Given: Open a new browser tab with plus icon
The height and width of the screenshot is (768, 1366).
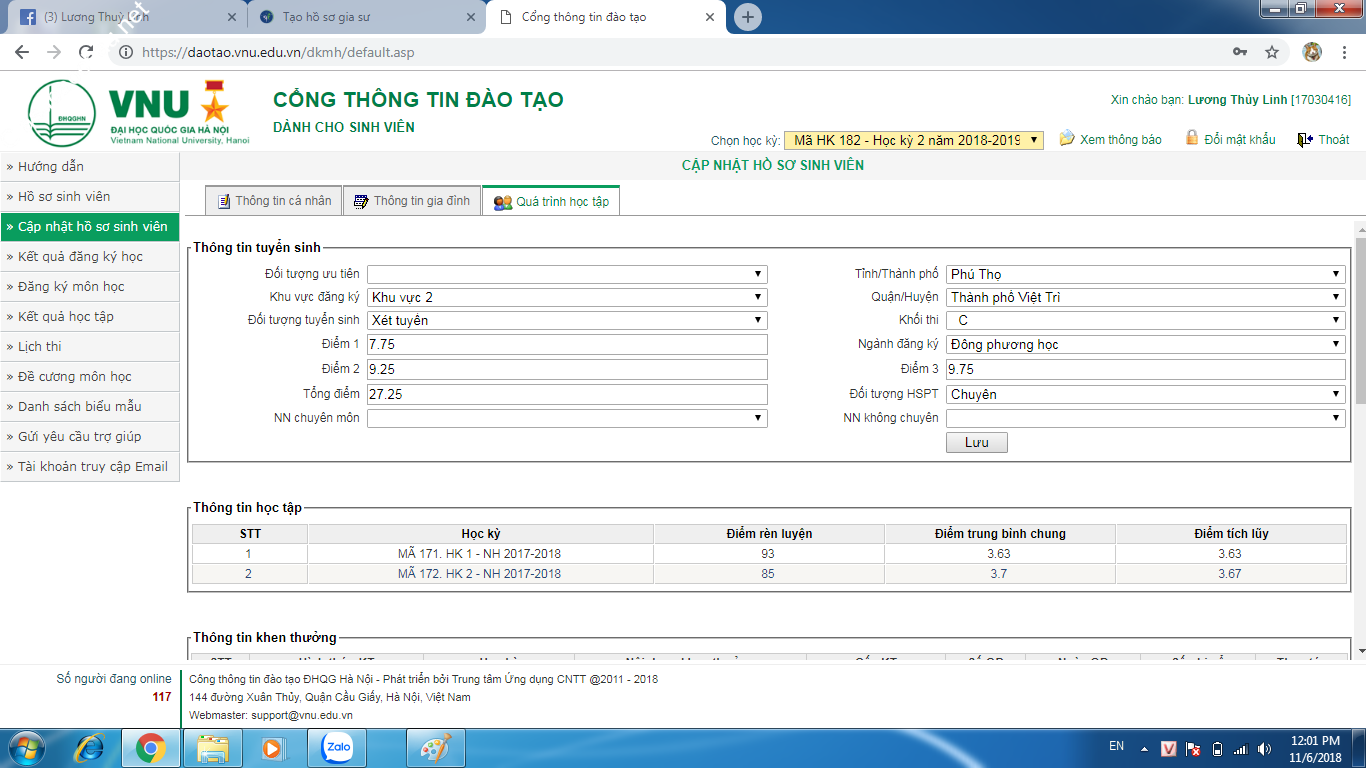Looking at the screenshot, I should pyautogui.click(x=747, y=17).
